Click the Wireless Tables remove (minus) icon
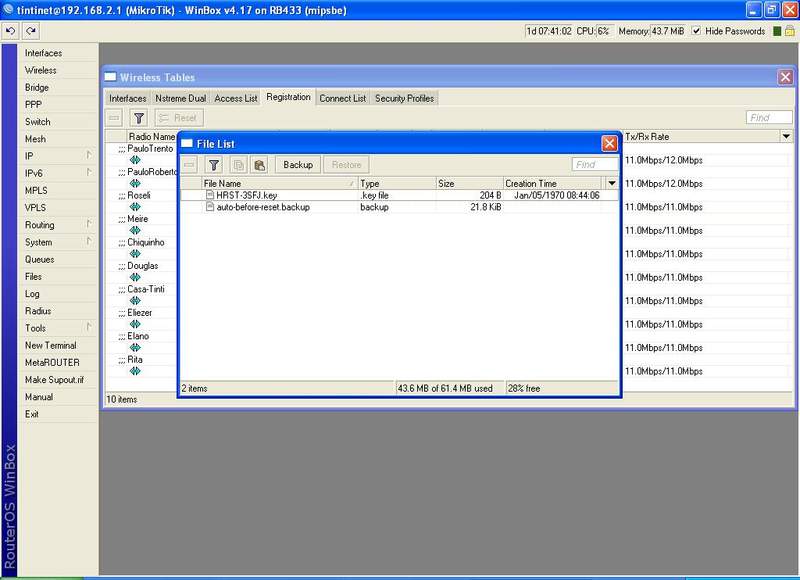This screenshot has height=580, width=800. point(114,118)
